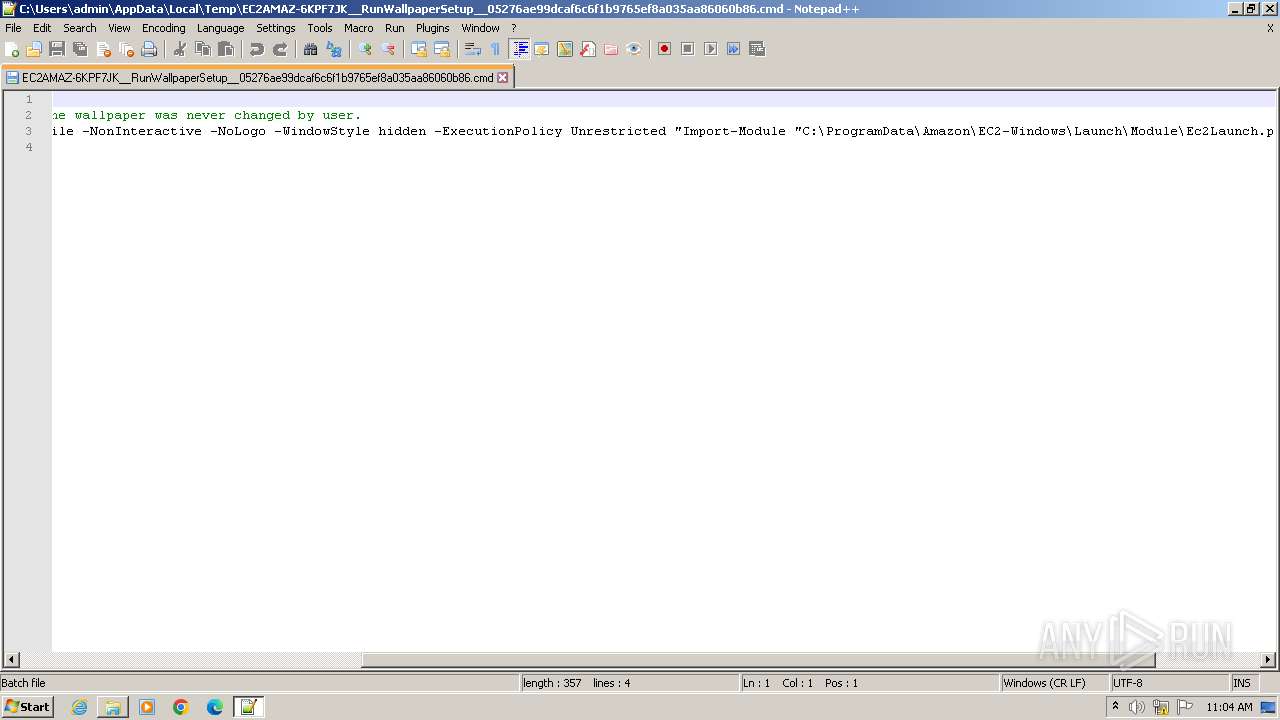Open the Search menu

pos(80,28)
